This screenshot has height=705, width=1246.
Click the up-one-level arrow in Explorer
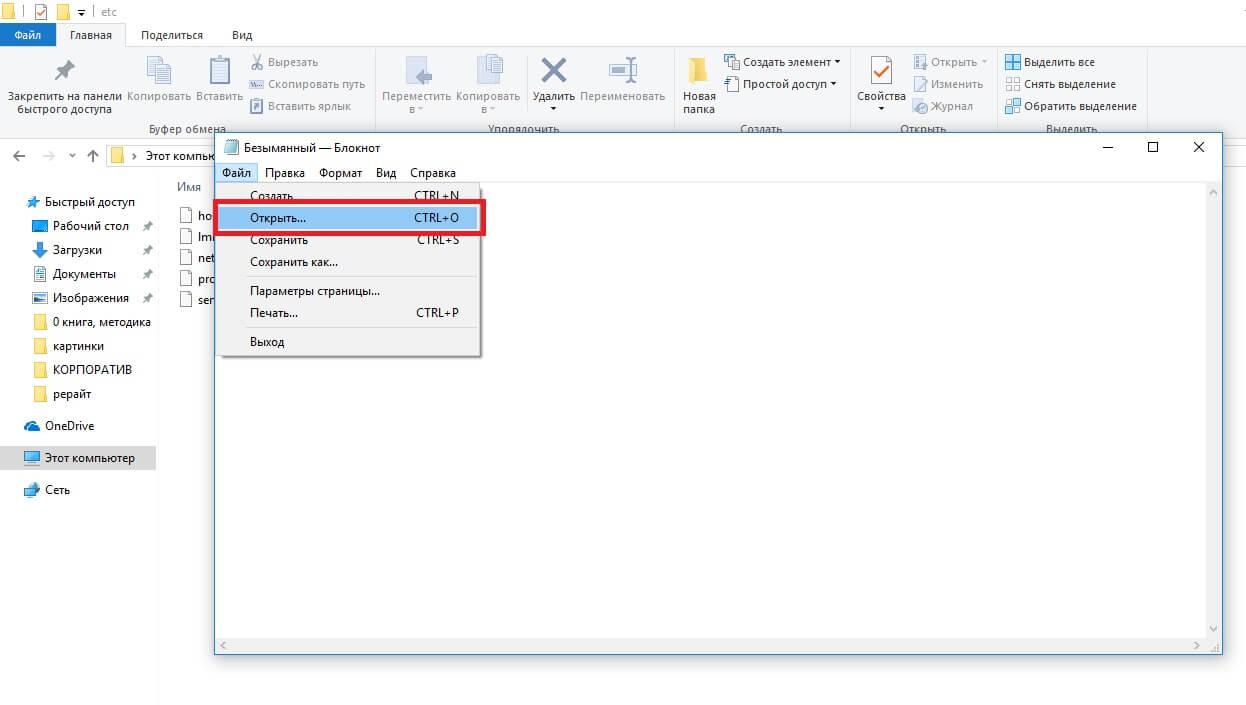(x=93, y=156)
